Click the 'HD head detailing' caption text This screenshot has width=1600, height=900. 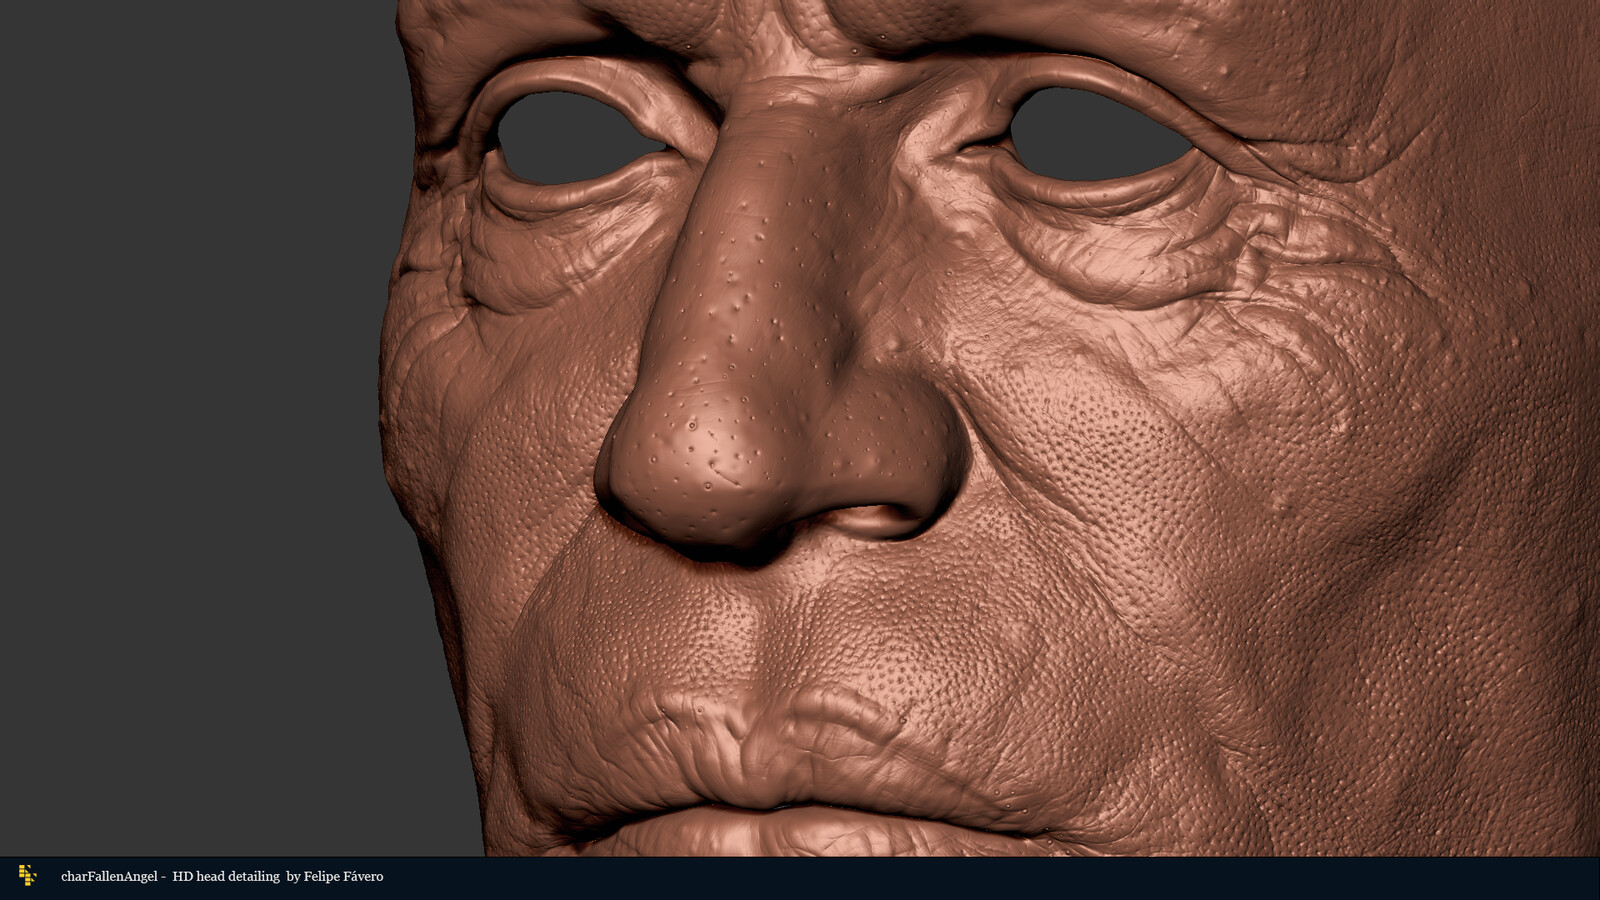tap(226, 877)
